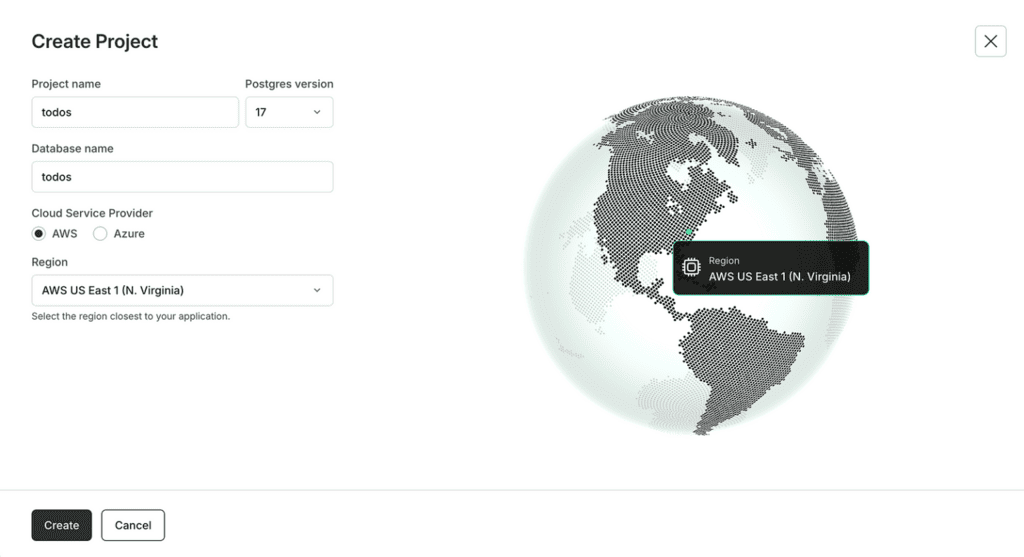Click the chevron arrow in the Region field
Image resolution: width=1024 pixels, height=557 pixels.
317,290
